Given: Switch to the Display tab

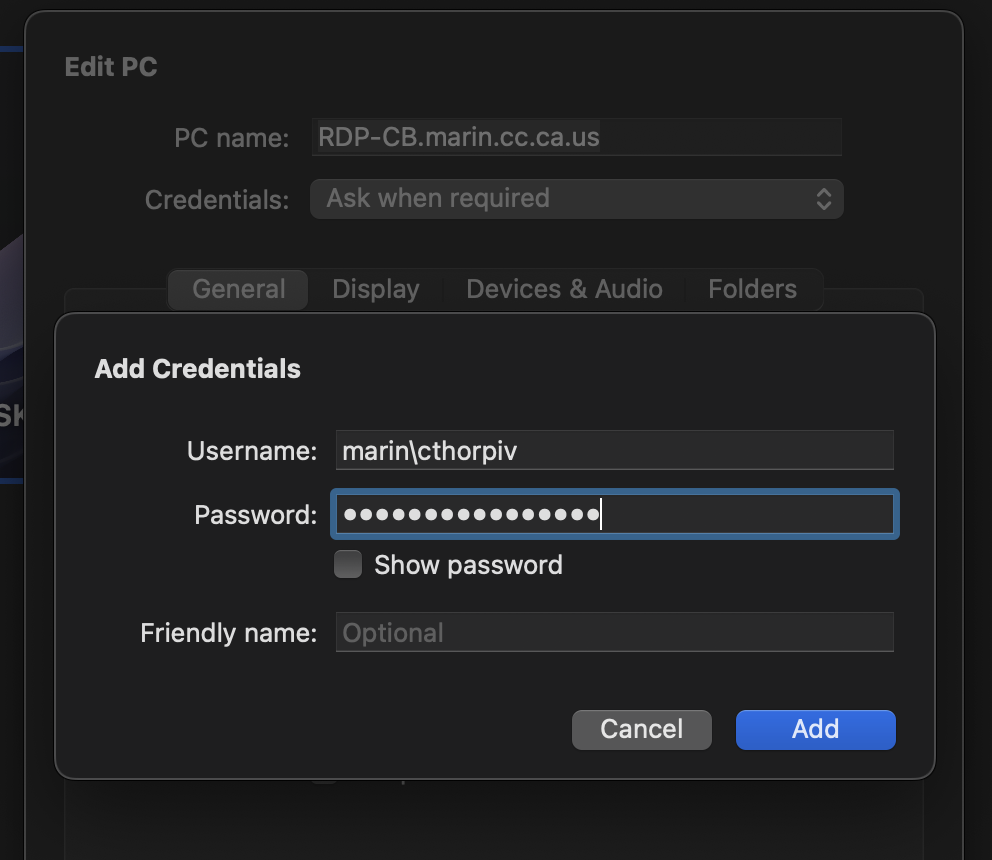Looking at the screenshot, I should click(375, 289).
